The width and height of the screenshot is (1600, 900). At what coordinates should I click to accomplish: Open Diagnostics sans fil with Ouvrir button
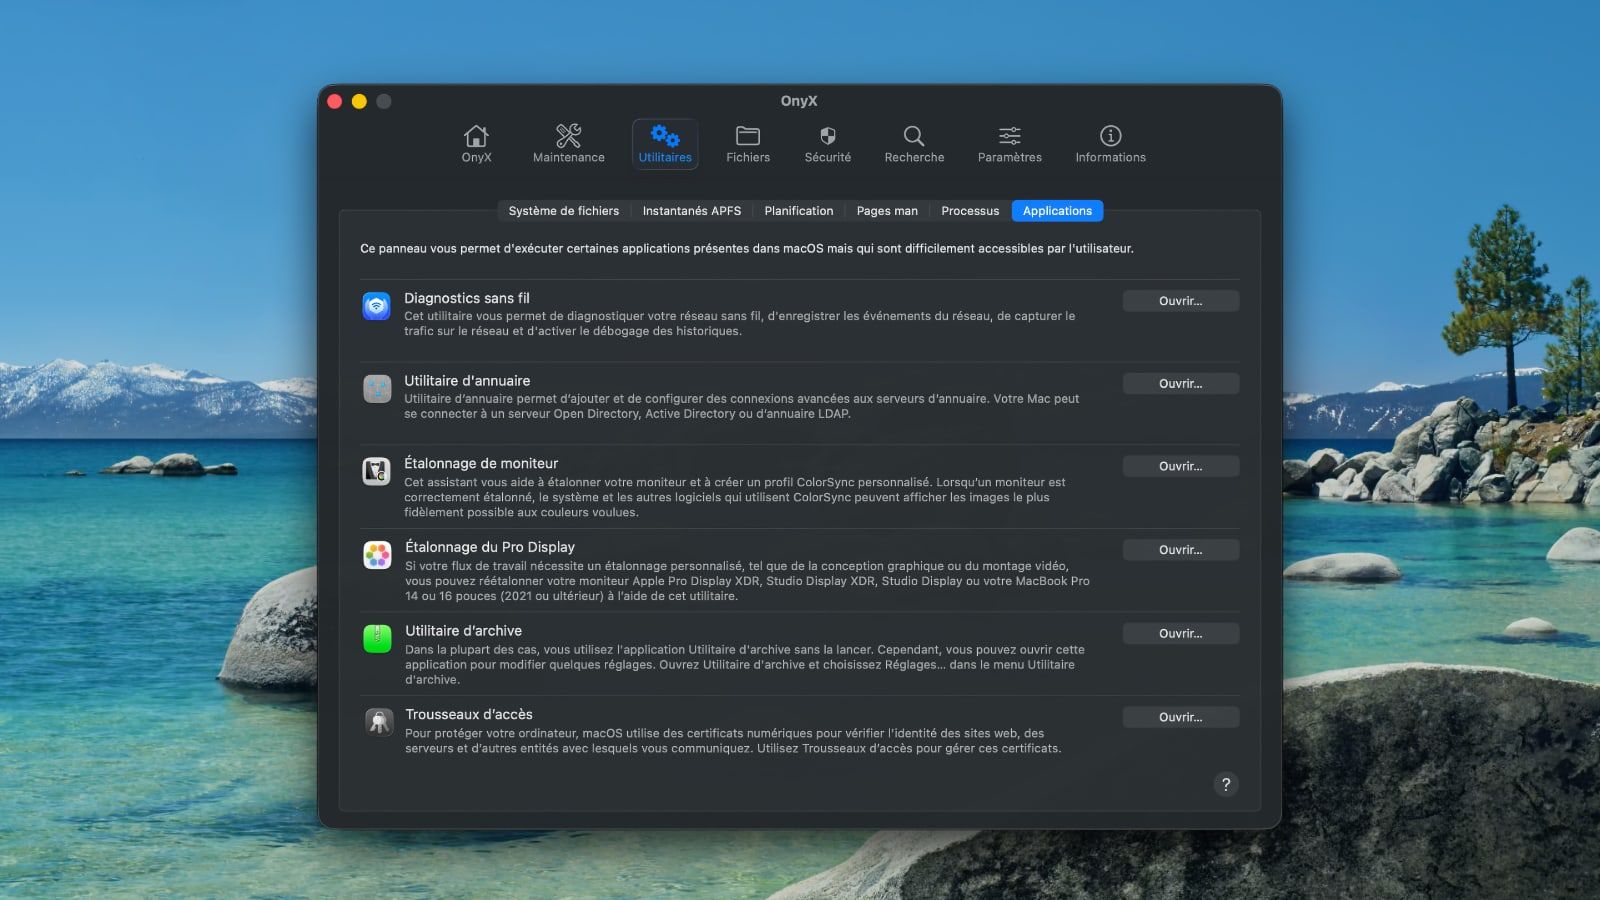click(x=1181, y=301)
